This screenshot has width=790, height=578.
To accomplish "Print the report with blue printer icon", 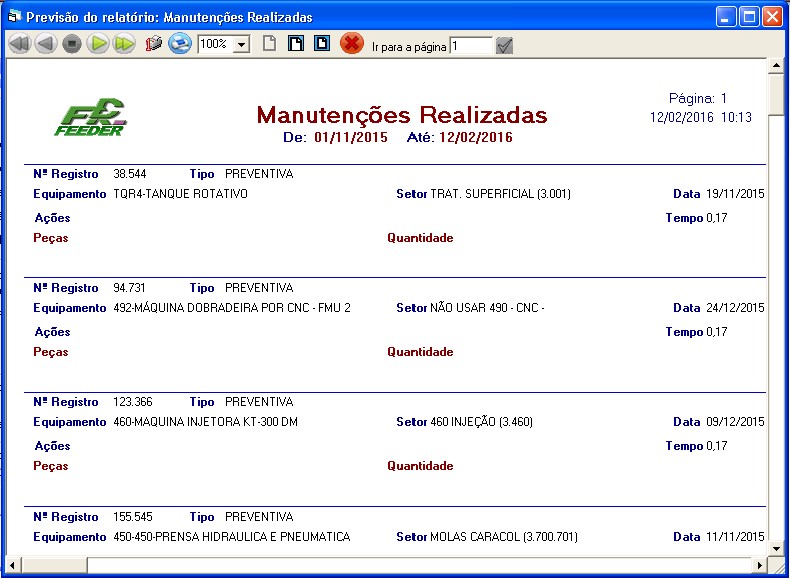I will (x=179, y=43).
